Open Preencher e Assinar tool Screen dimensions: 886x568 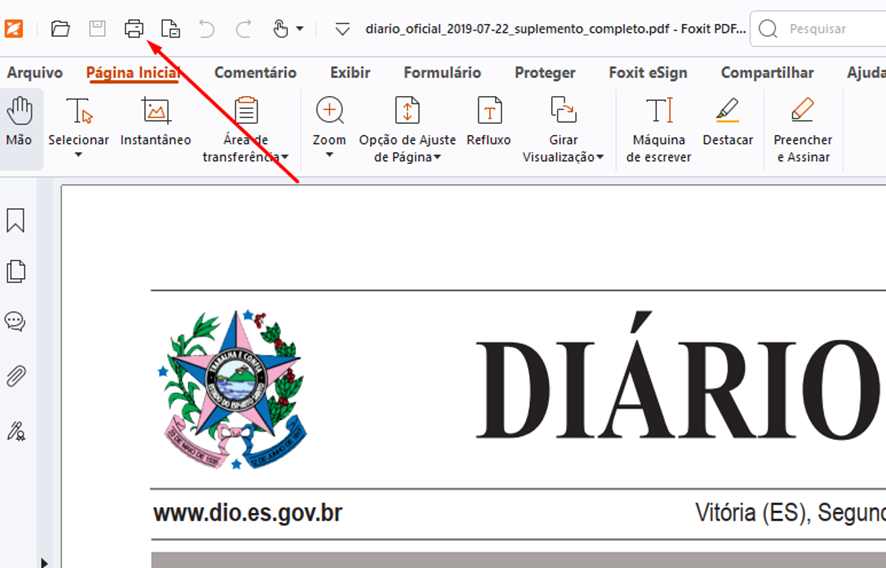pos(803,130)
